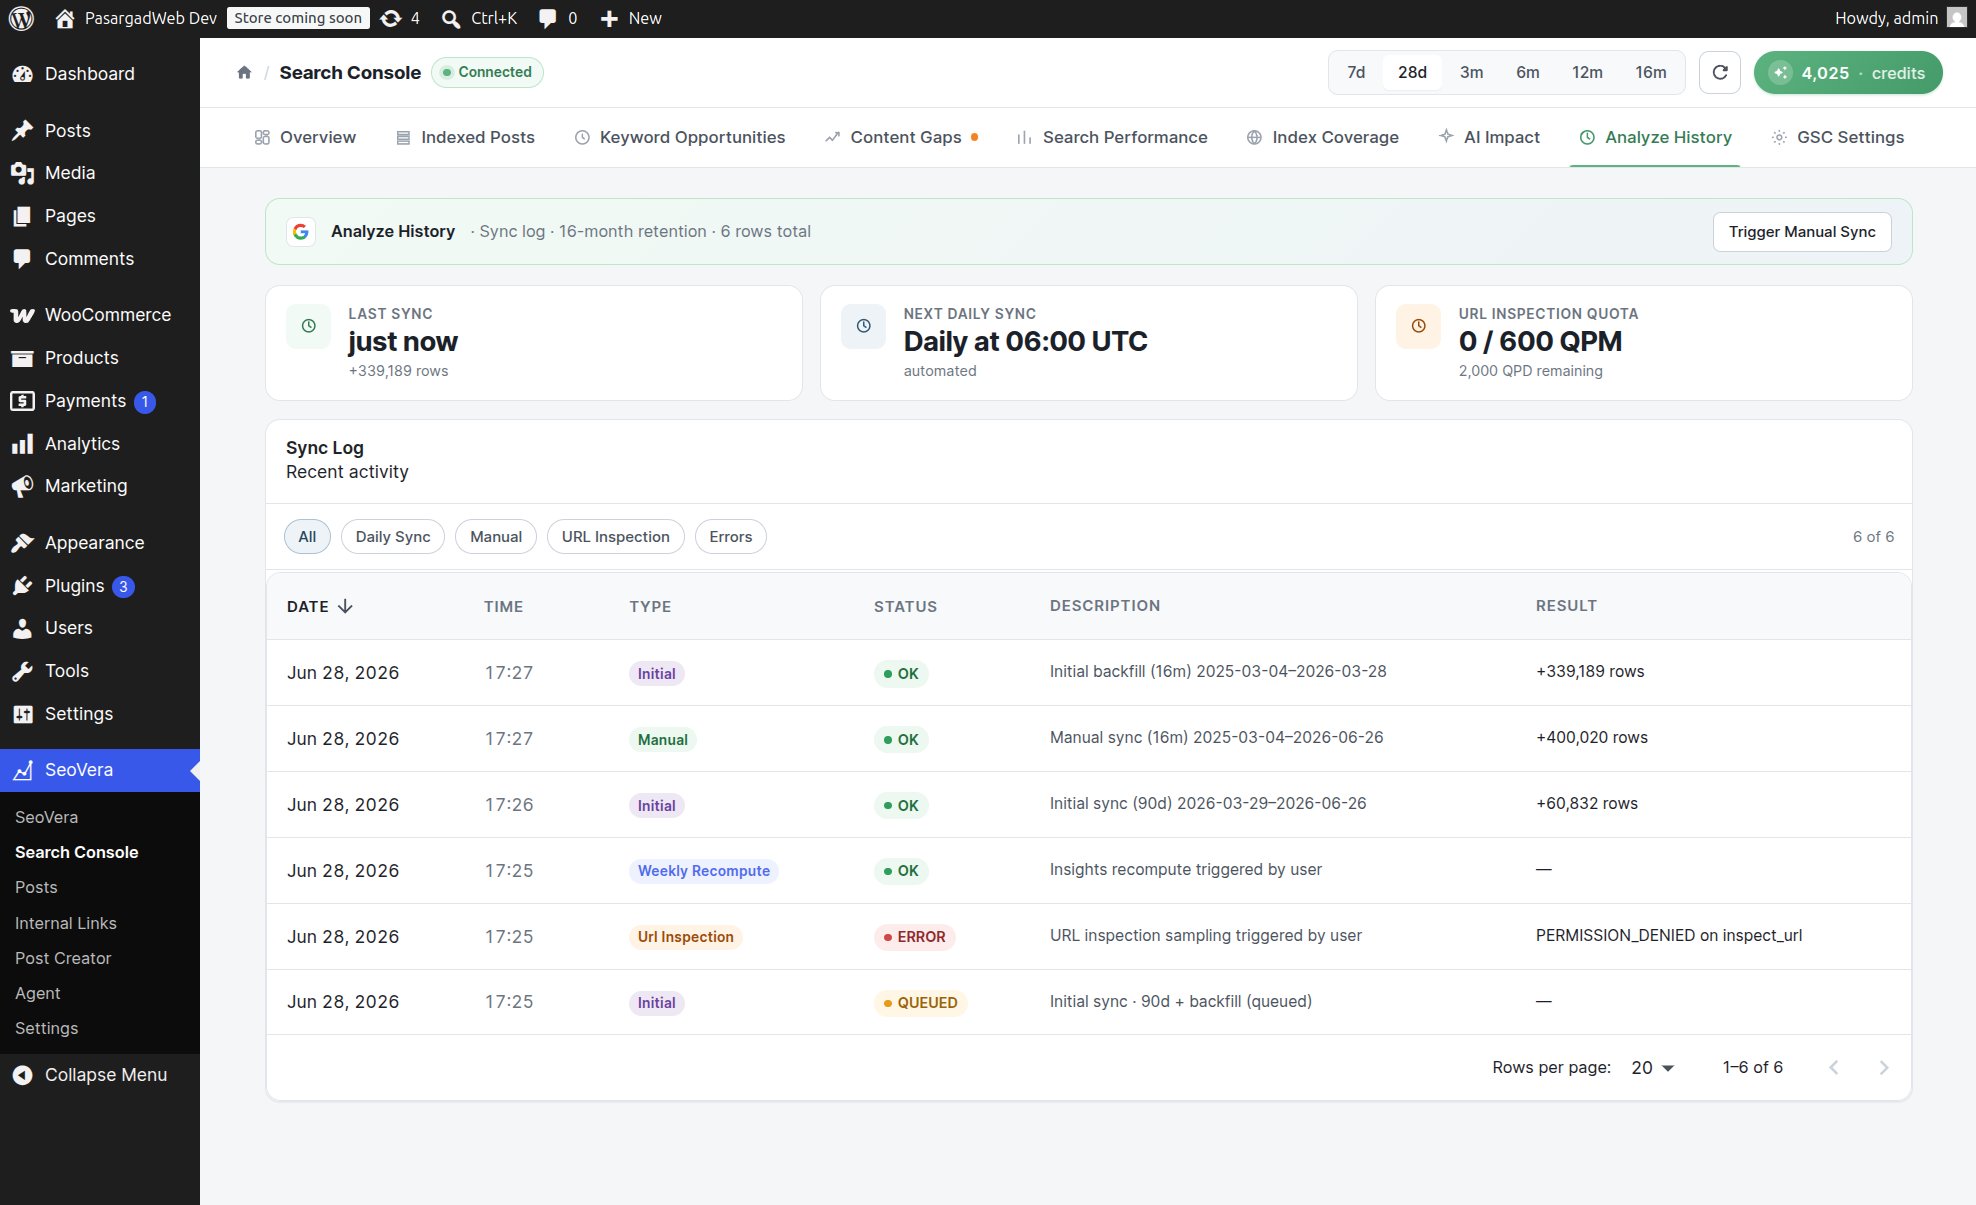Screen dimensions: 1976x1205
Task: Select the 12m date range
Action: click(x=1587, y=72)
